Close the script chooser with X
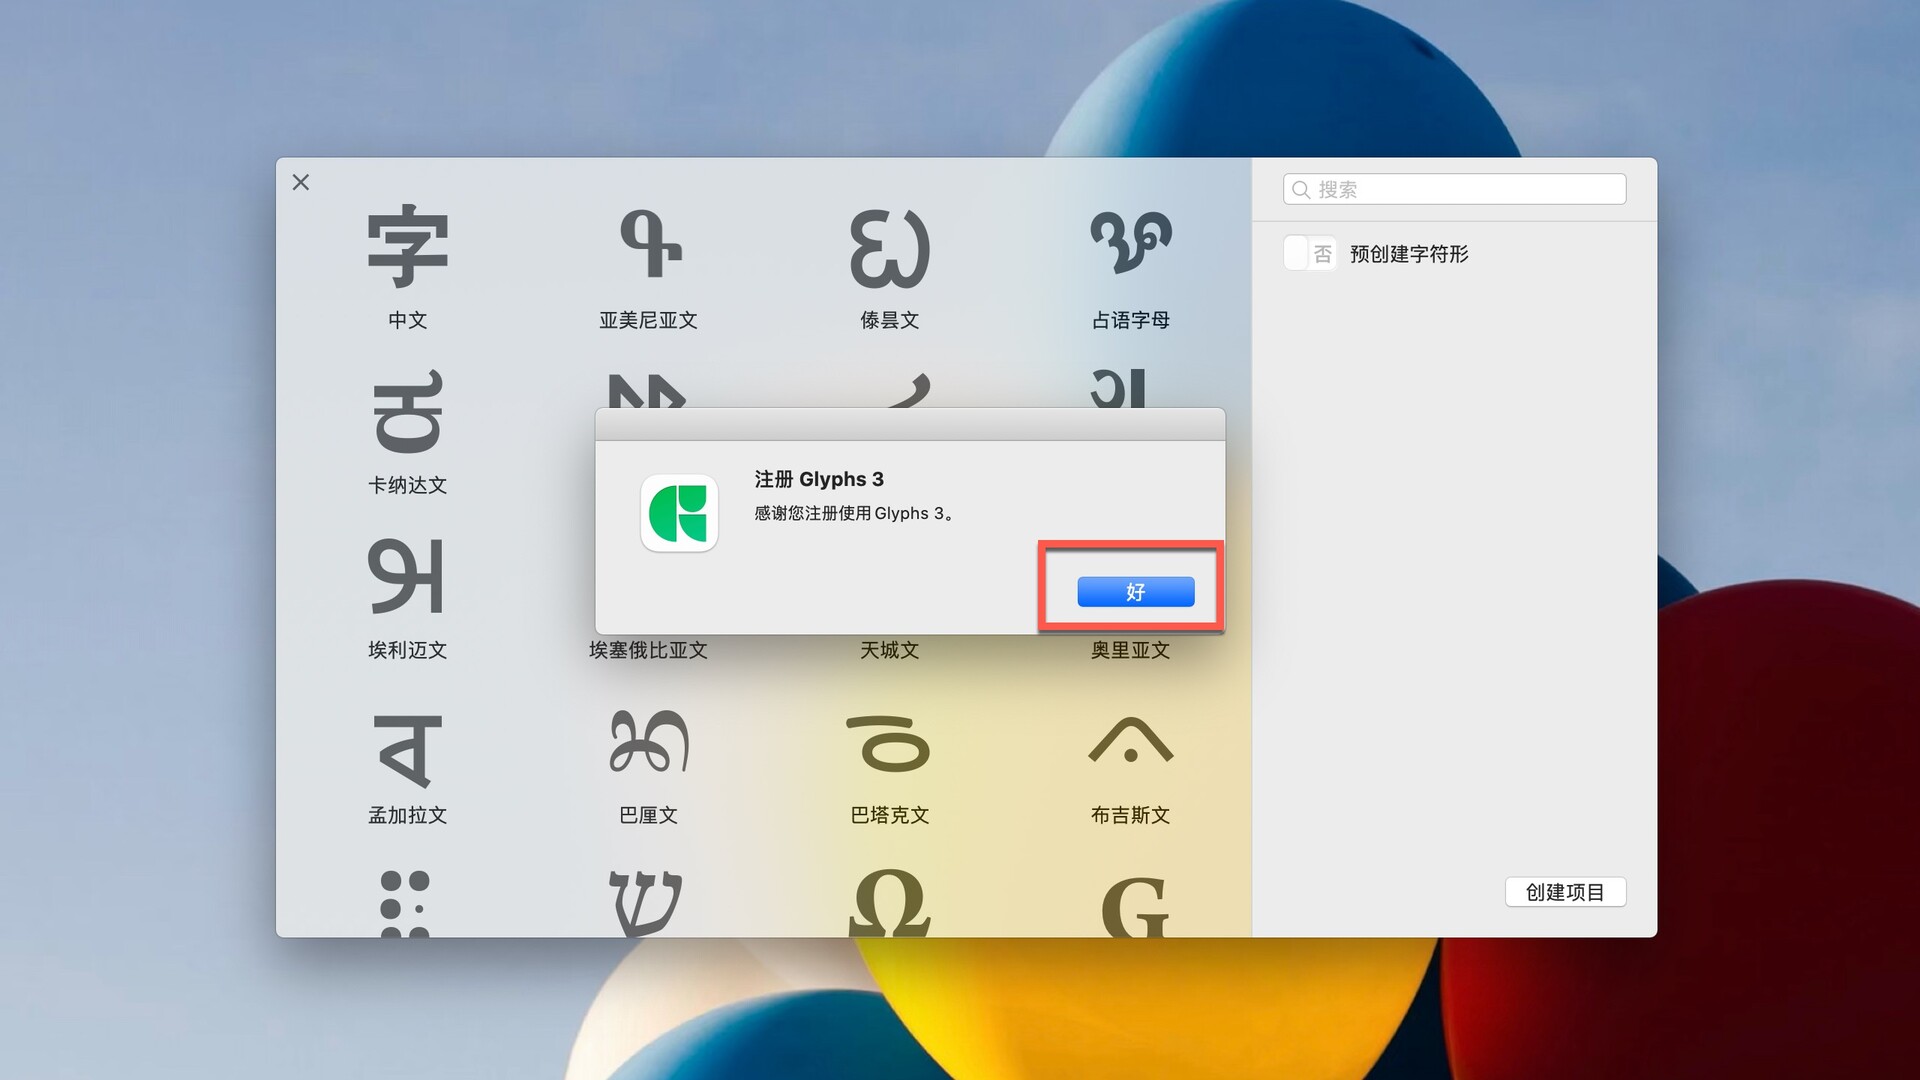This screenshot has height=1080, width=1920. [x=301, y=182]
